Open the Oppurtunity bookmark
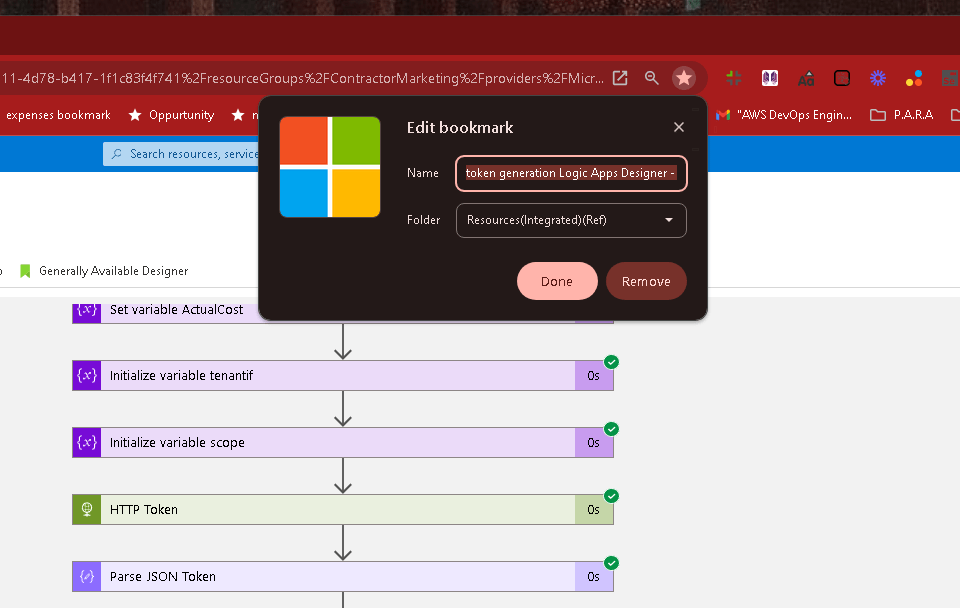This screenshot has height=608, width=960. tap(171, 114)
